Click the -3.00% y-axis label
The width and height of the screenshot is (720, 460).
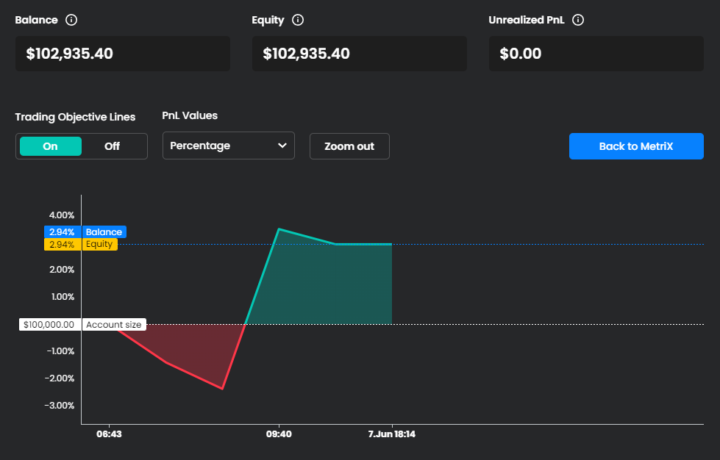(x=59, y=405)
